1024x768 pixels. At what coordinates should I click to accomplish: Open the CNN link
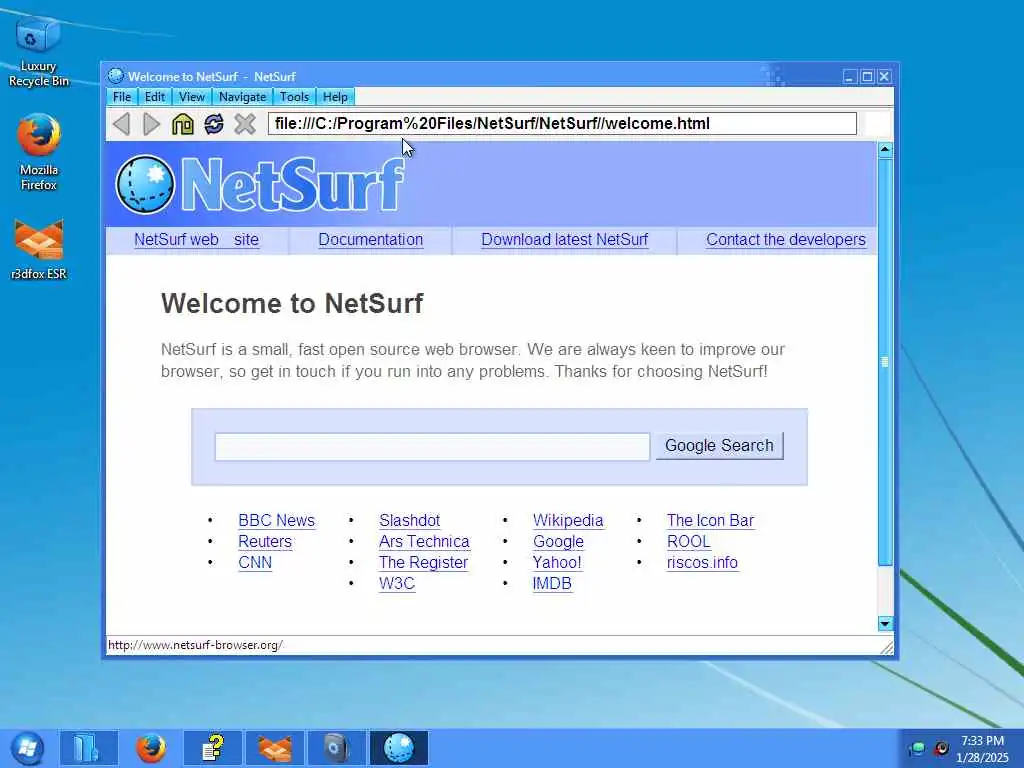(x=255, y=562)
